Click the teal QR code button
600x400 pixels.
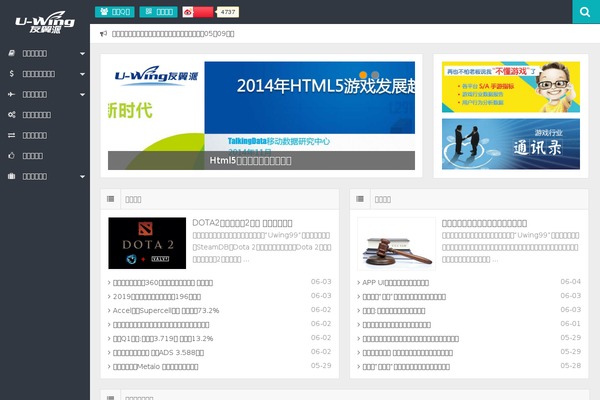[x=157, y=12]
